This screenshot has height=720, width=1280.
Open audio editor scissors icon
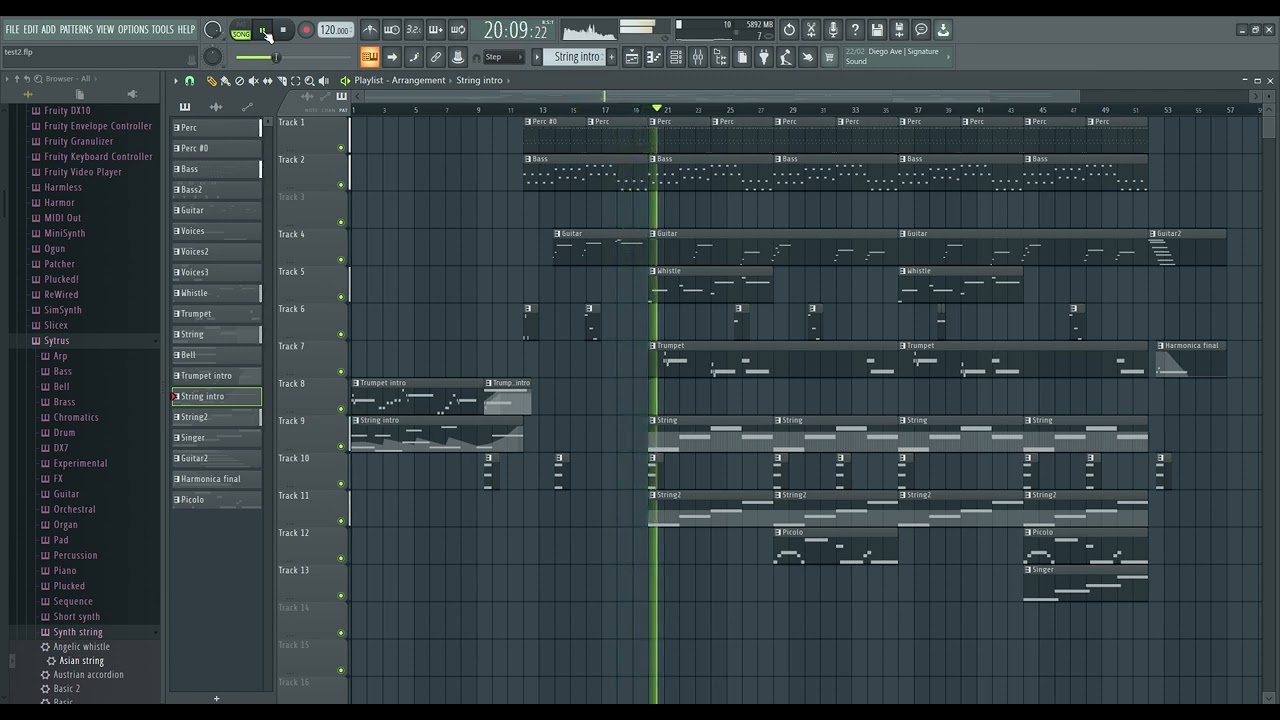pos(811,30)
